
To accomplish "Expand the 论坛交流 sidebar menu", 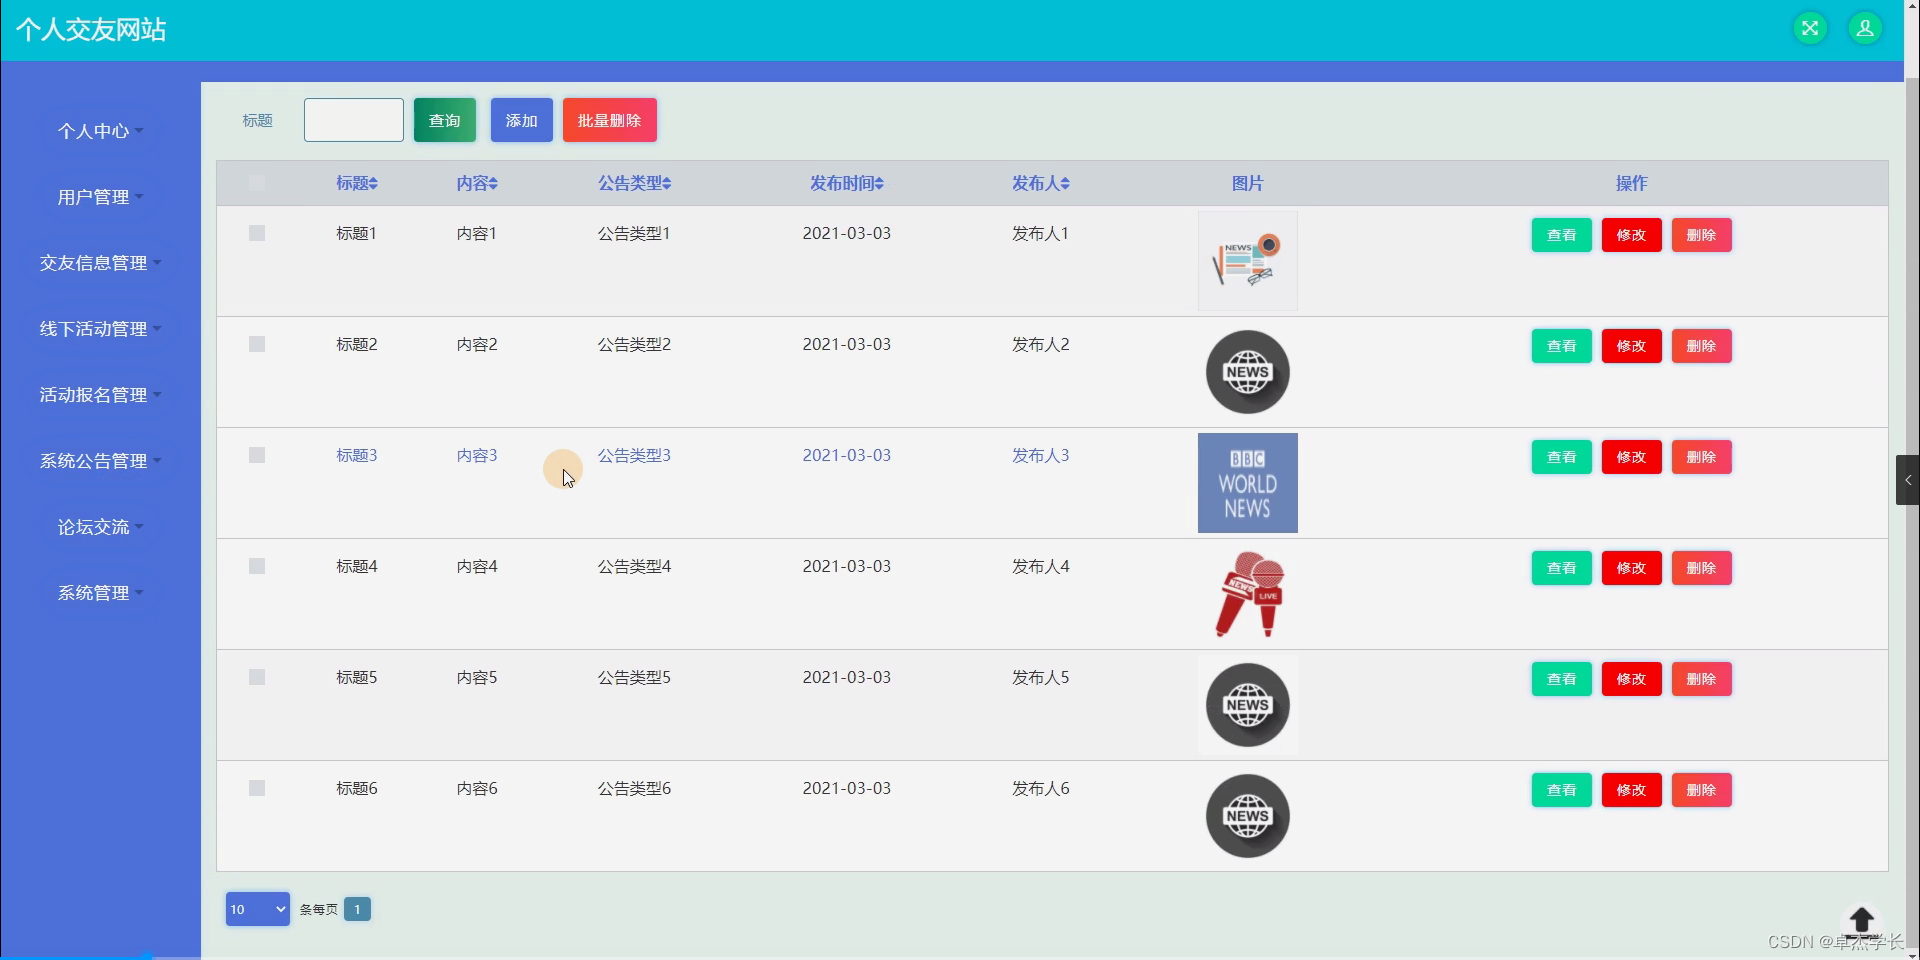I will point(100,527).
